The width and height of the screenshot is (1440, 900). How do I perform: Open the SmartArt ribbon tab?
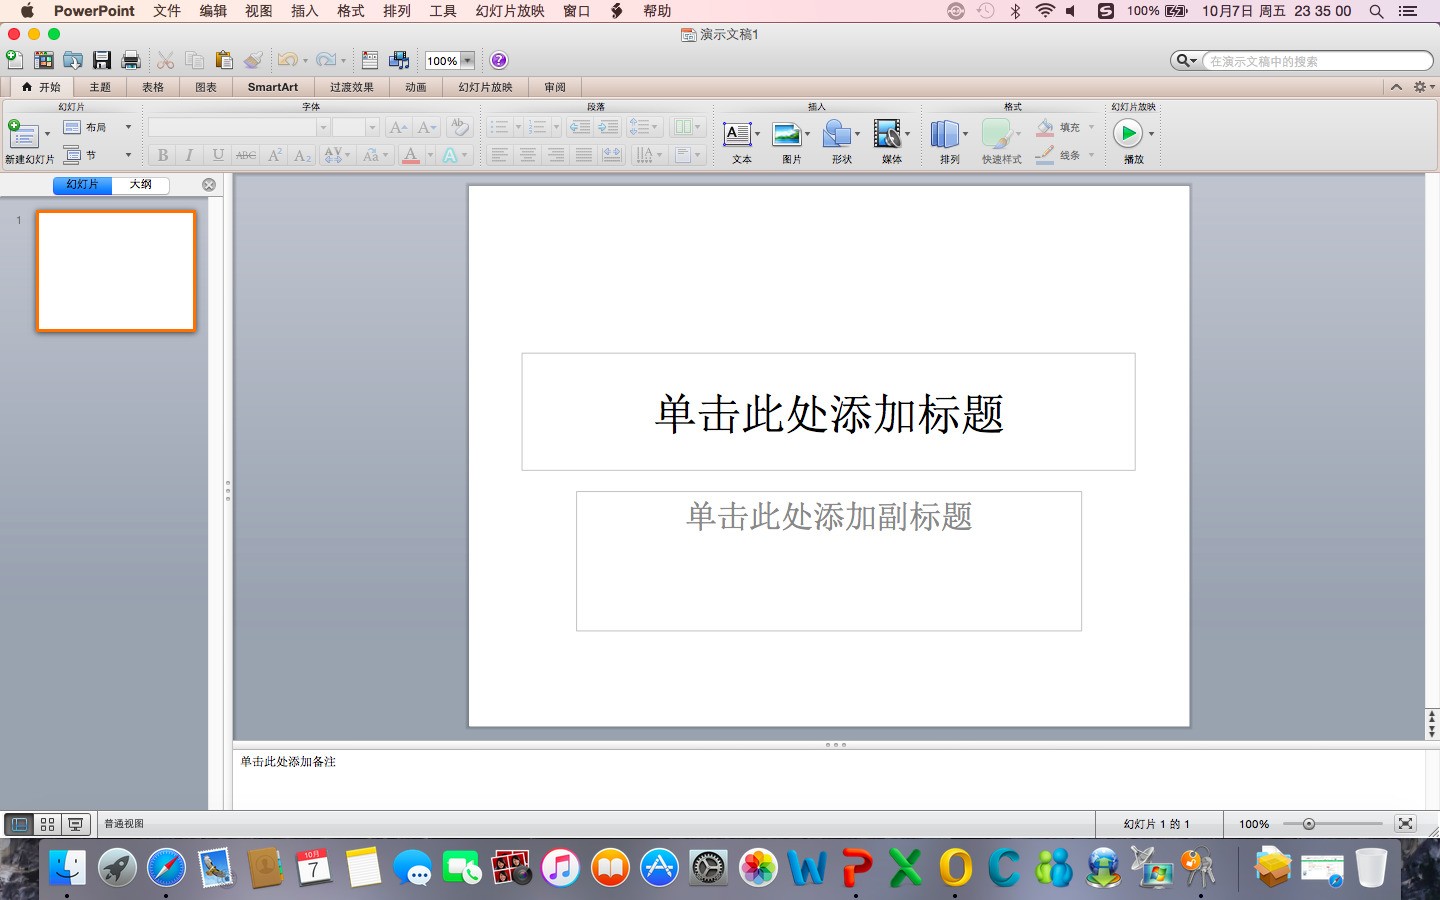pos(273,87)
